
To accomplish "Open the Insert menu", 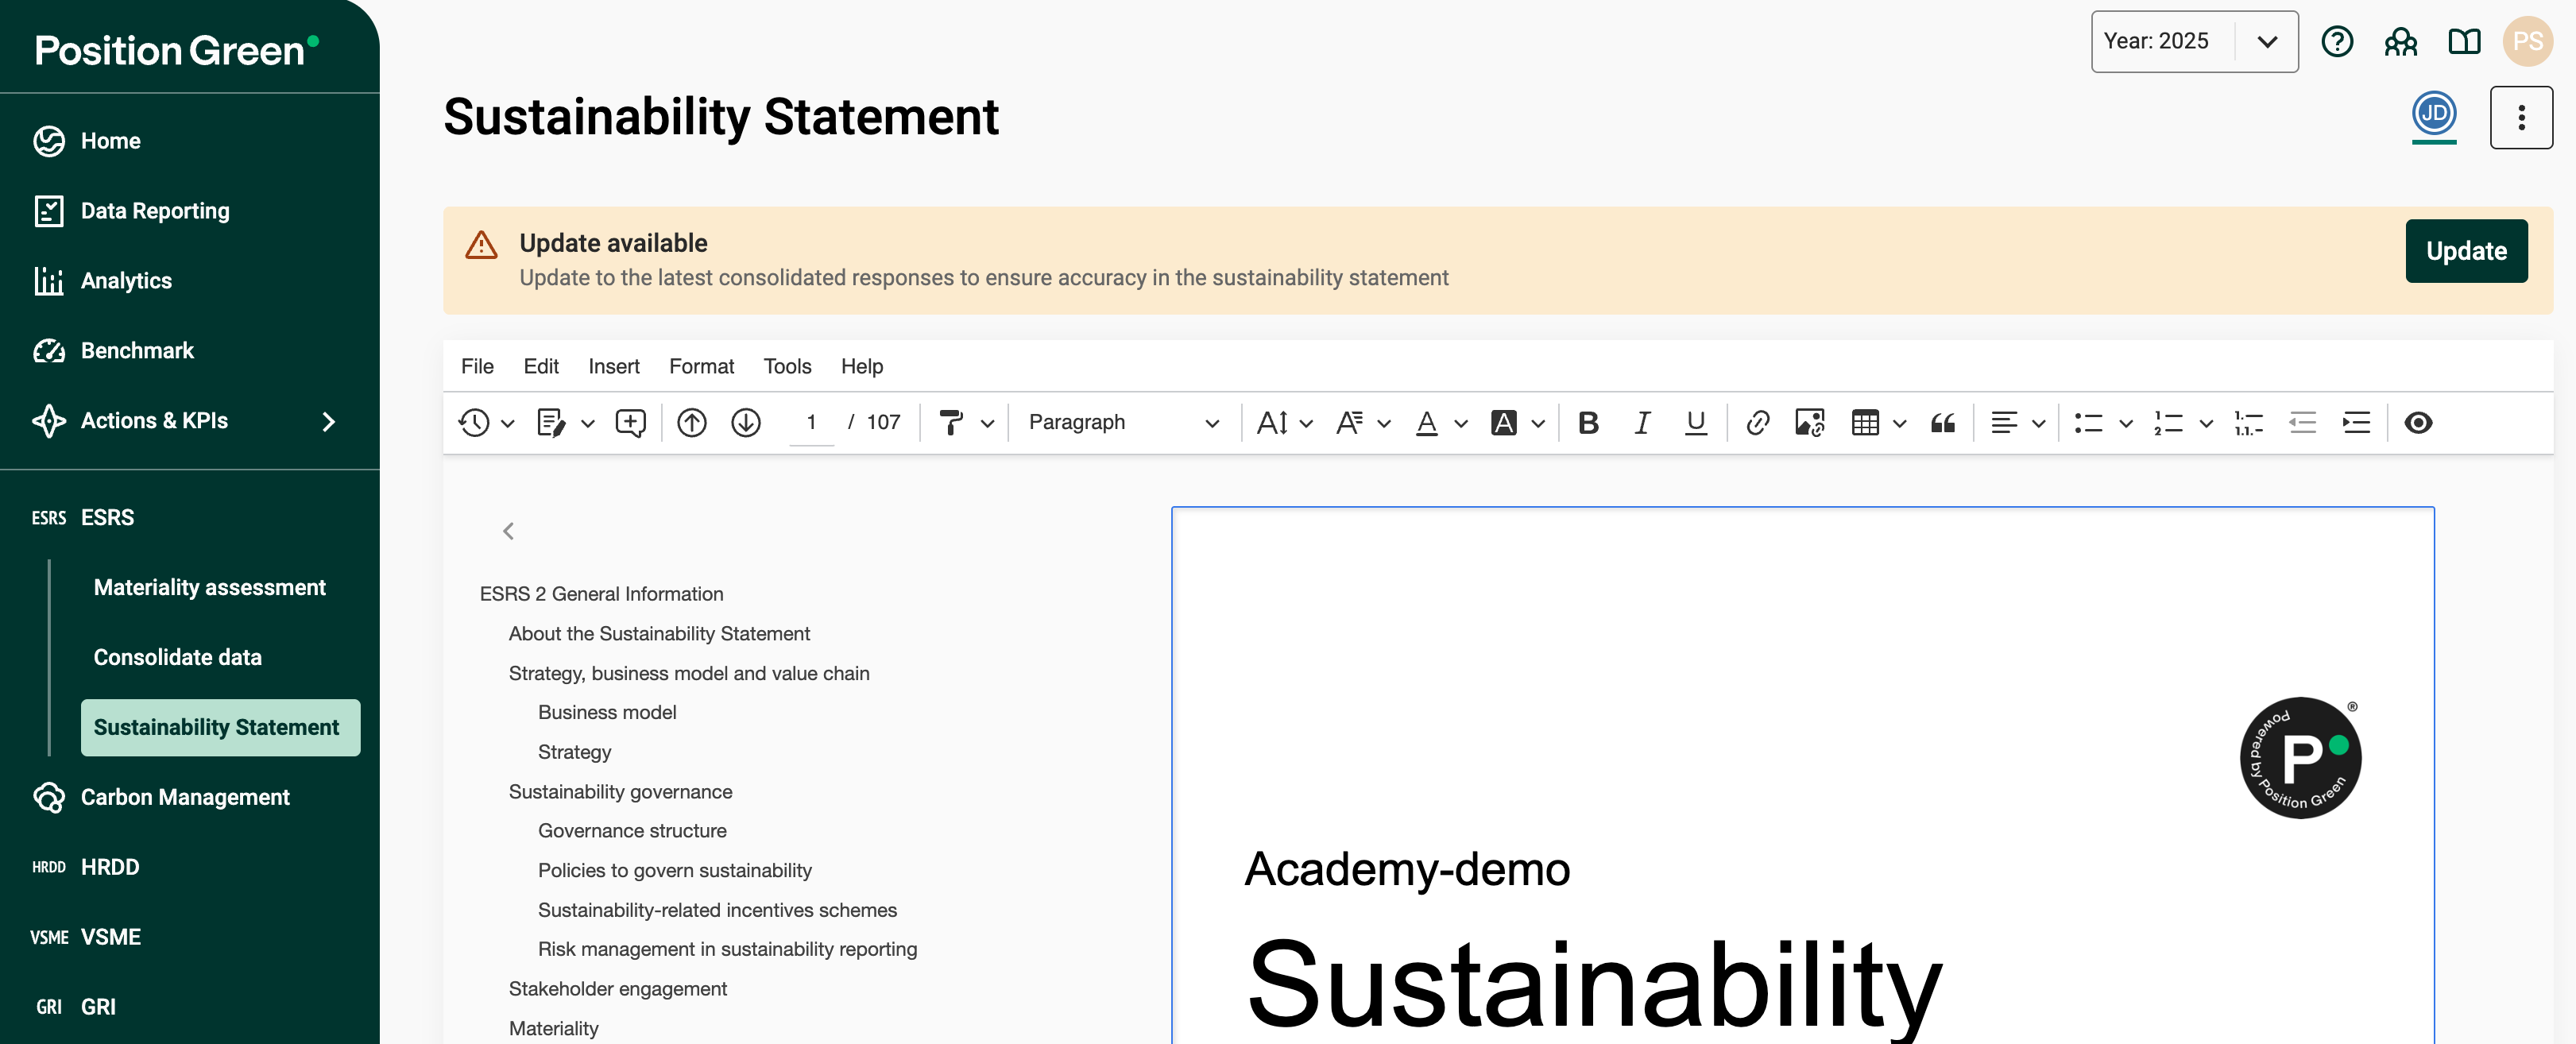I will 613,367.
